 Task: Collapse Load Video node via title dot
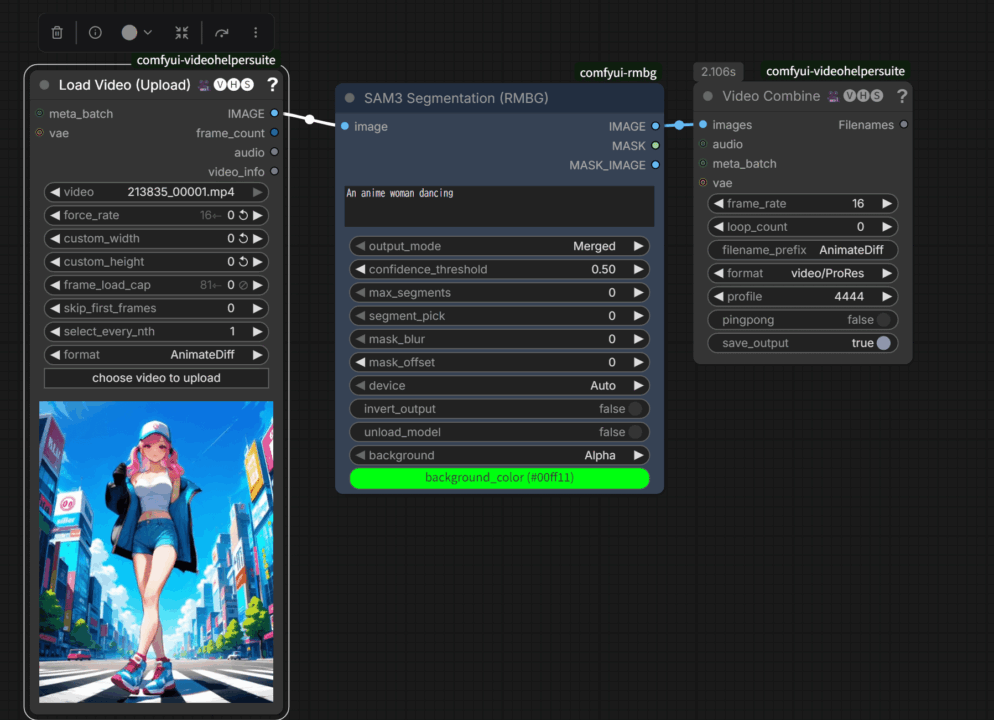(44, 85)
